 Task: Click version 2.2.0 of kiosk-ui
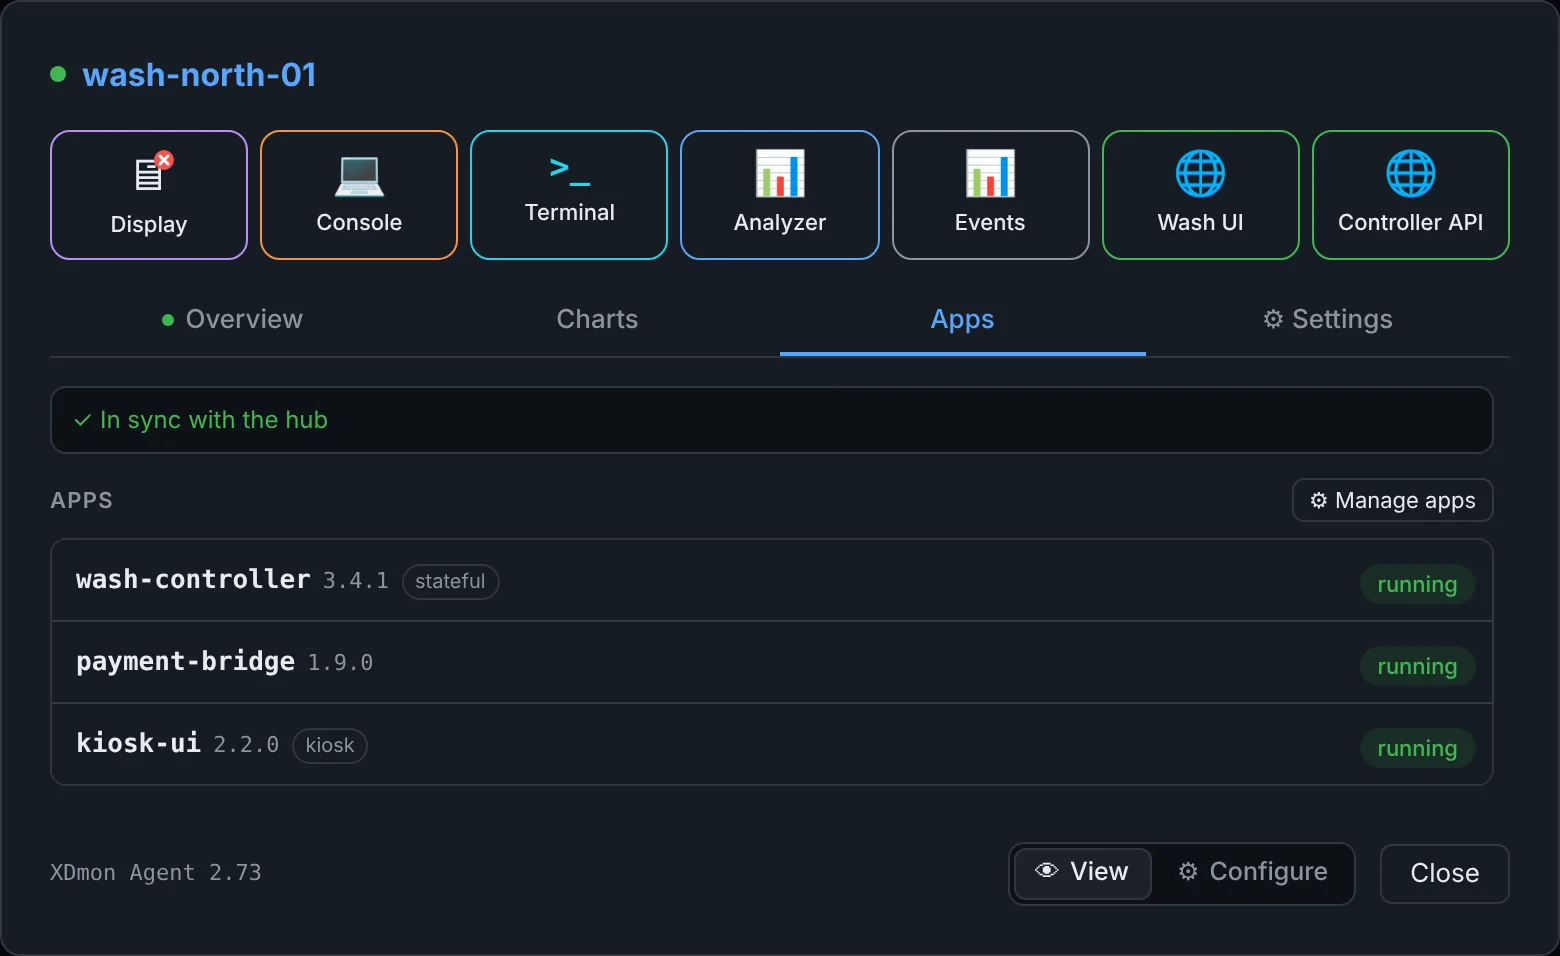click(x=246, y=745)
